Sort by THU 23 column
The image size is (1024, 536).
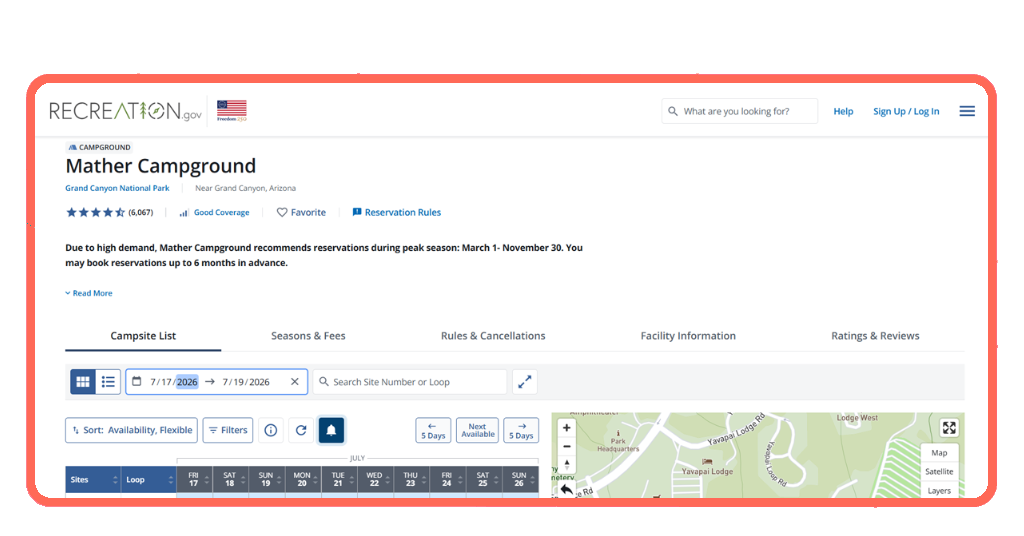tap(411, 480)
